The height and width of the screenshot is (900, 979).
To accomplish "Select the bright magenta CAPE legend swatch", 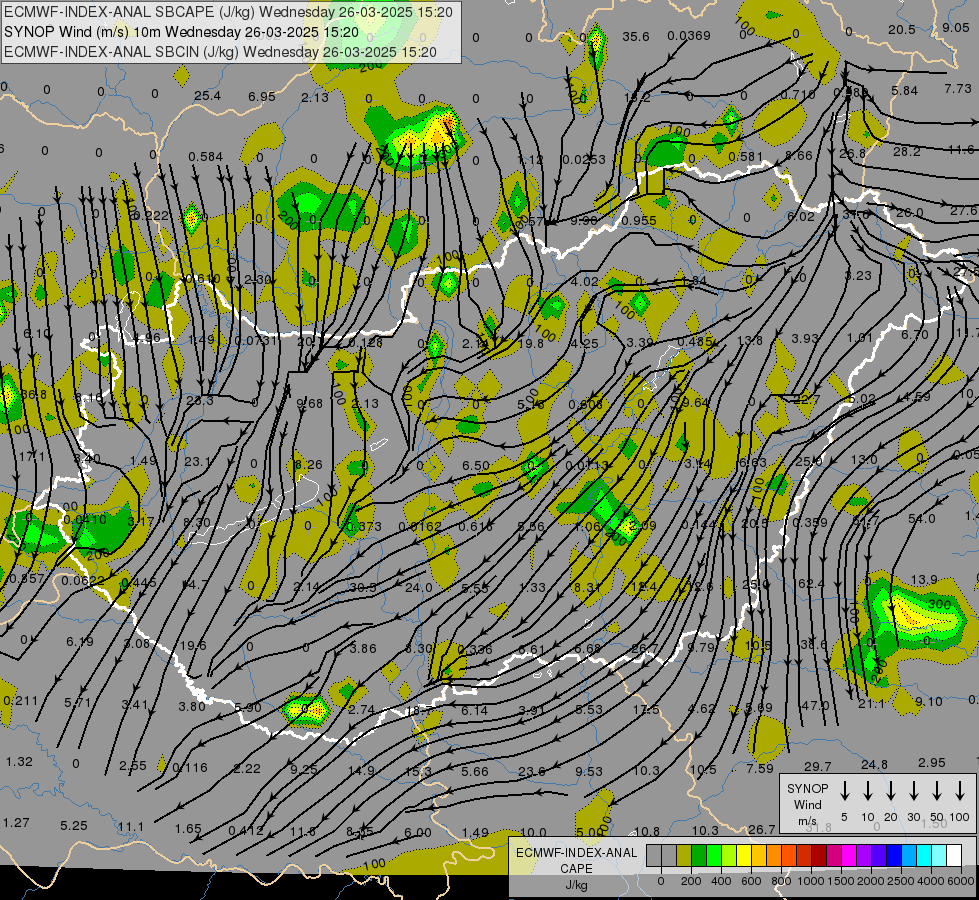I will pos(849,855).
